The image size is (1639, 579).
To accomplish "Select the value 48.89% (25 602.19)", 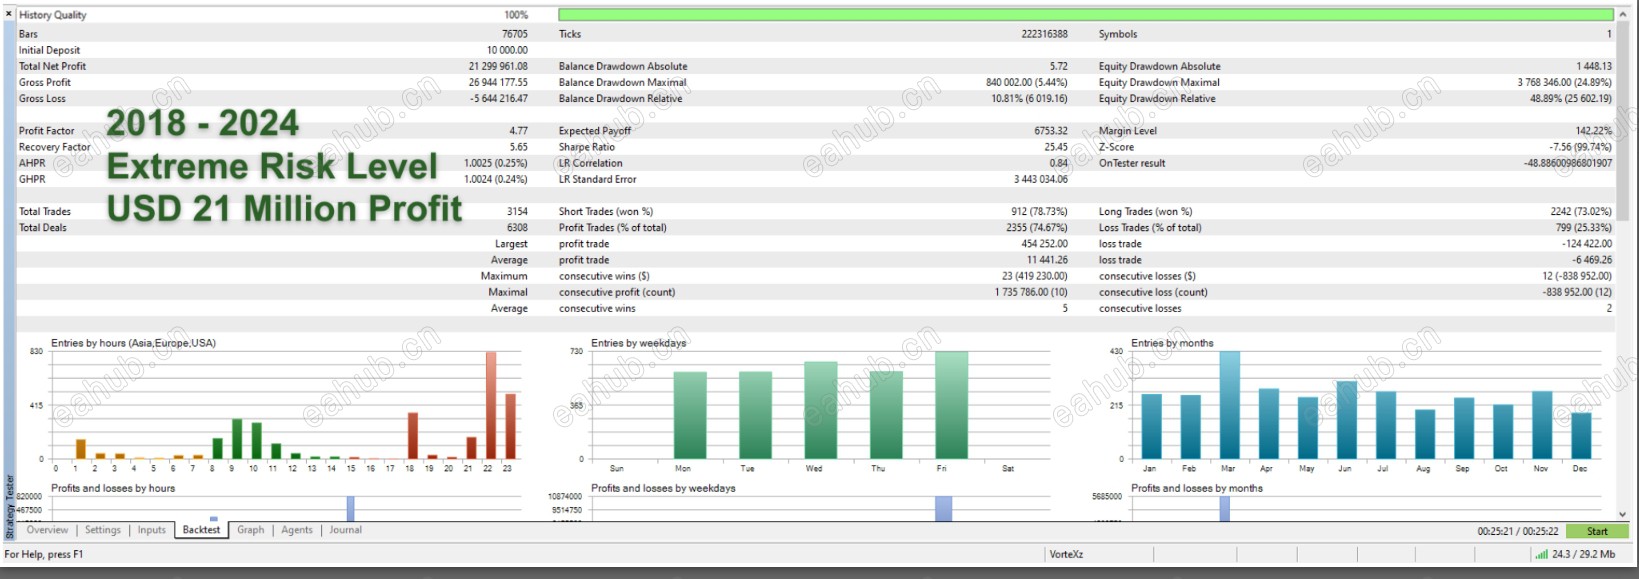I will [x=1570, y=98].
